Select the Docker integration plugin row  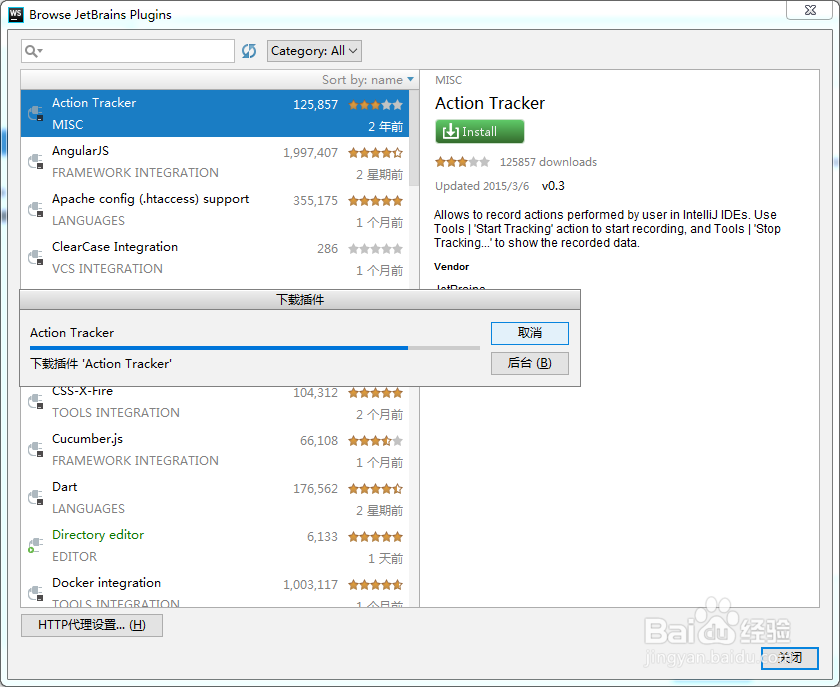215,588
